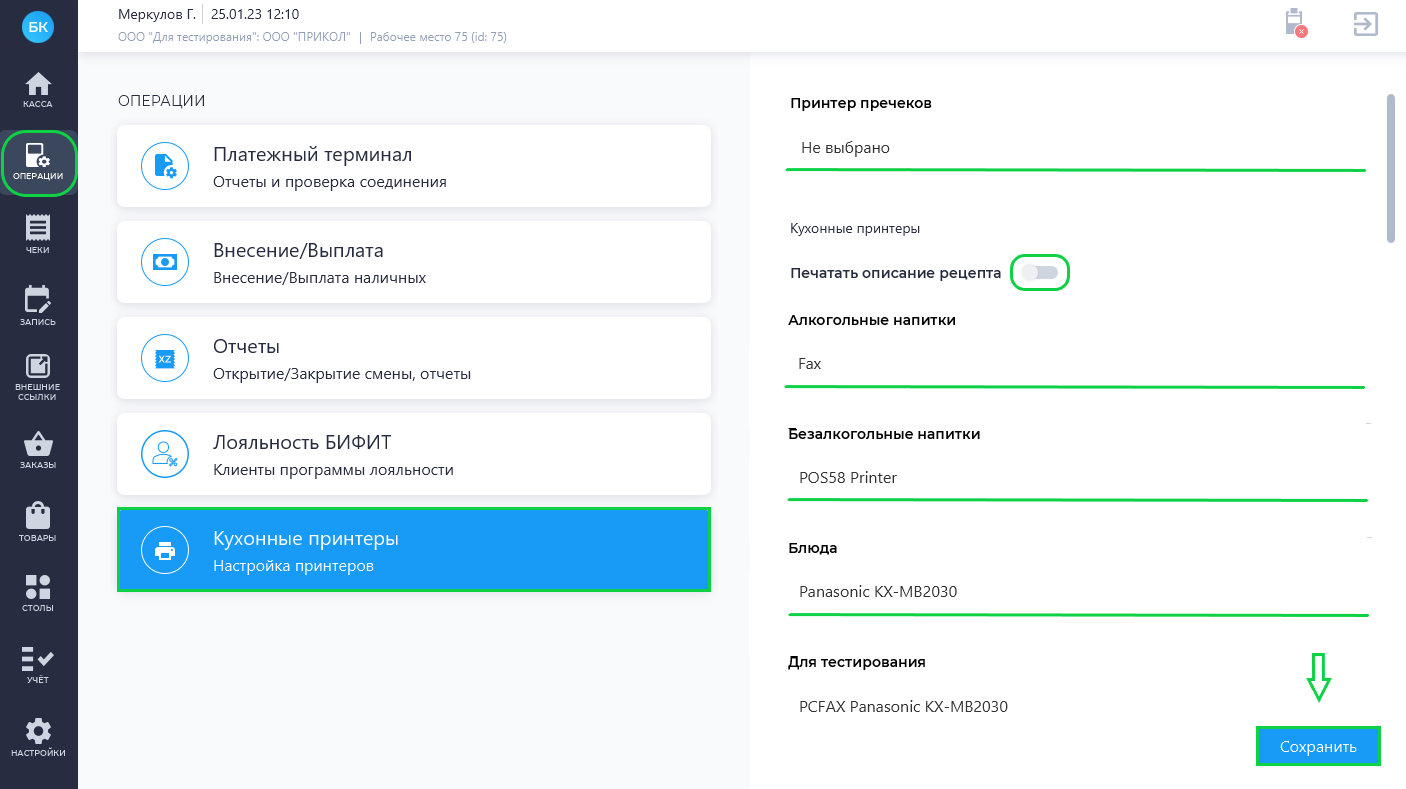Open the Для тестирования printer dropdown
Image resolution: width=1406 pixels, height=789 pixels.
(1076, 706)
